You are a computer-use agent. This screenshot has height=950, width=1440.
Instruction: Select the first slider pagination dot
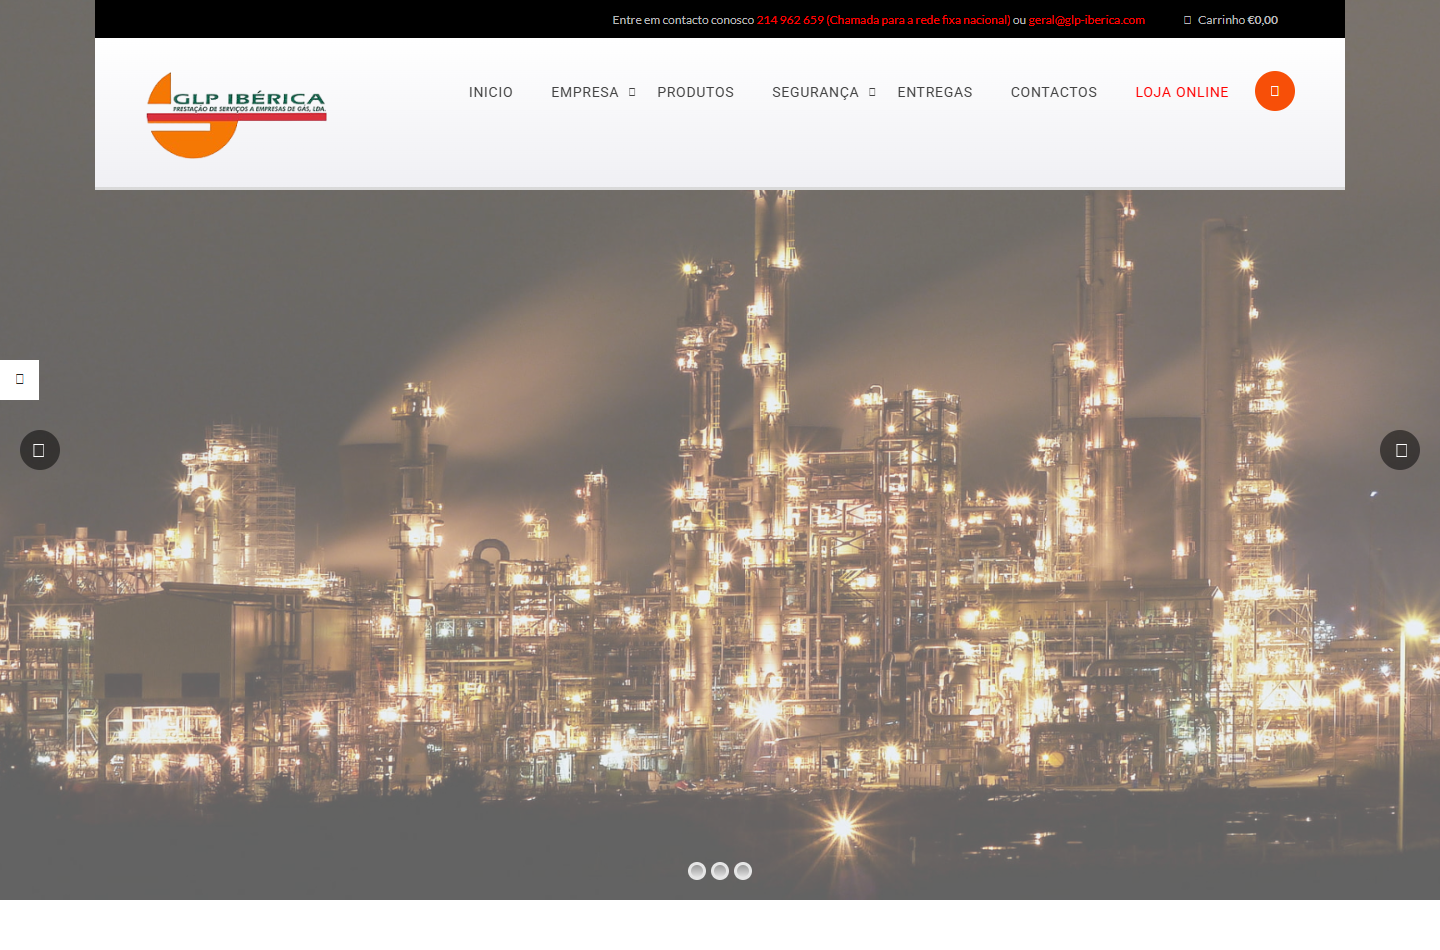(x=697, y=871)
